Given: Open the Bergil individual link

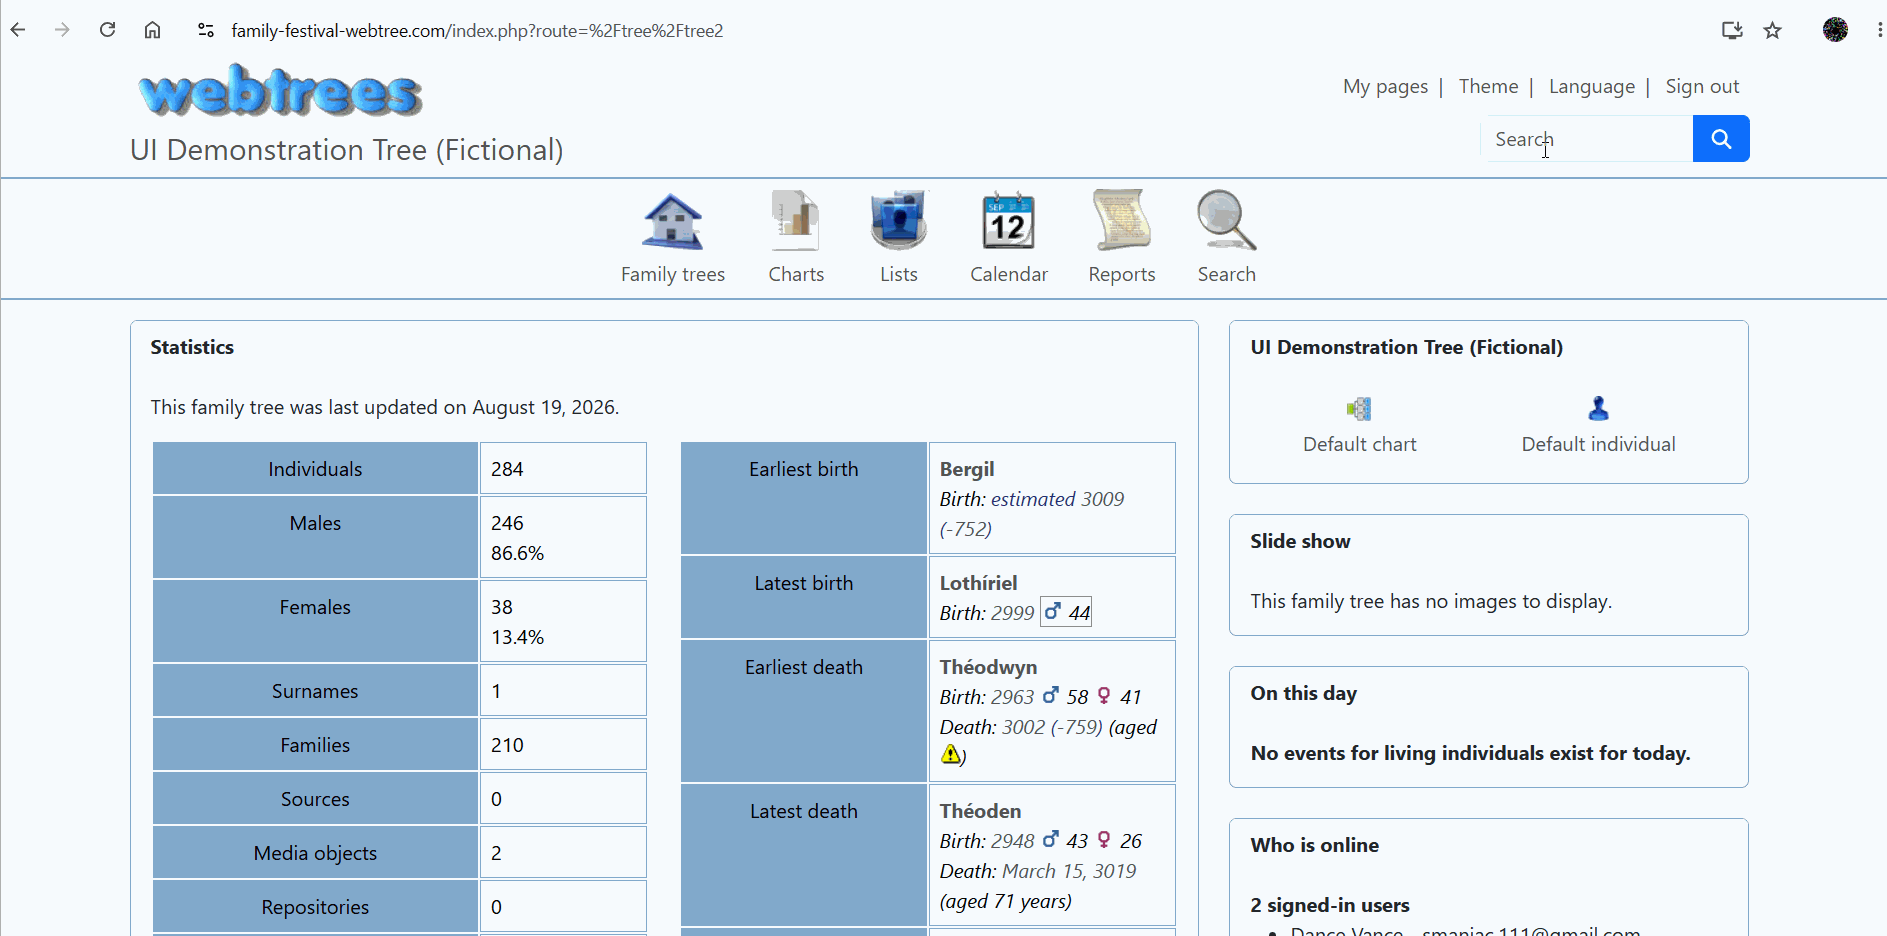Looking at the screenshot, I should tap(967, 469).
